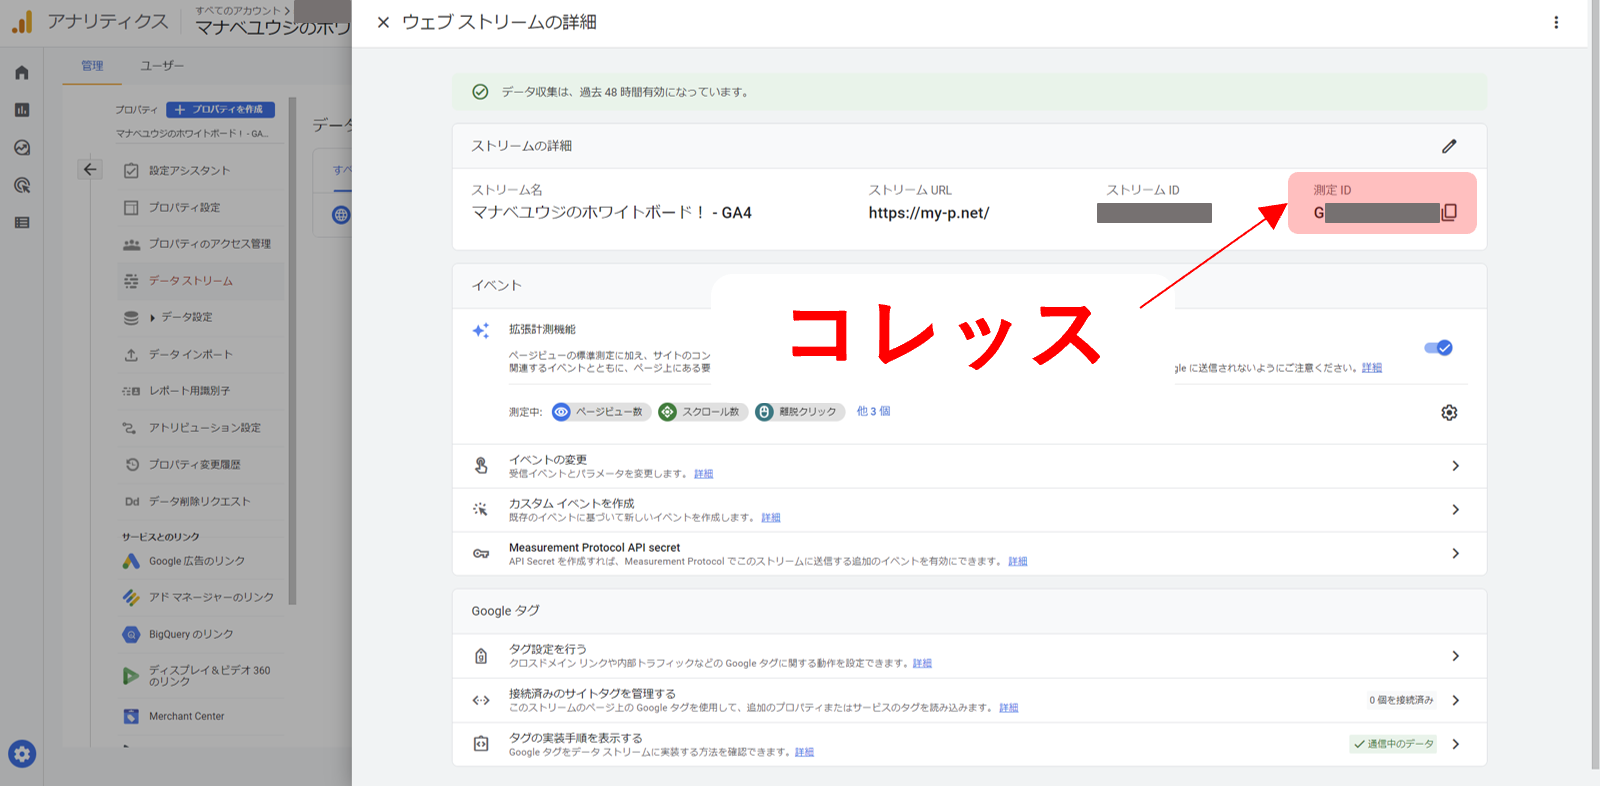The width and height of the screenshot is (1600, 786).
Task: Expand the Measurement Protocol API secret row
Action: click(x=969, y=554)
